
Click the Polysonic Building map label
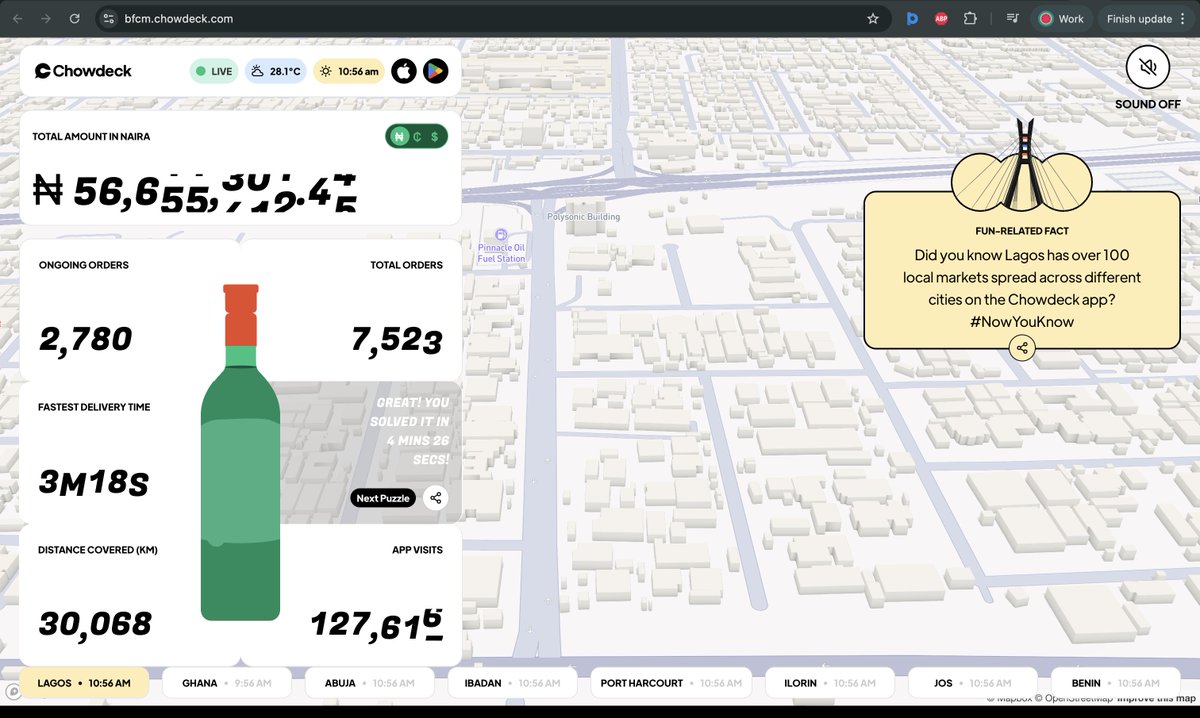(583, 217)
